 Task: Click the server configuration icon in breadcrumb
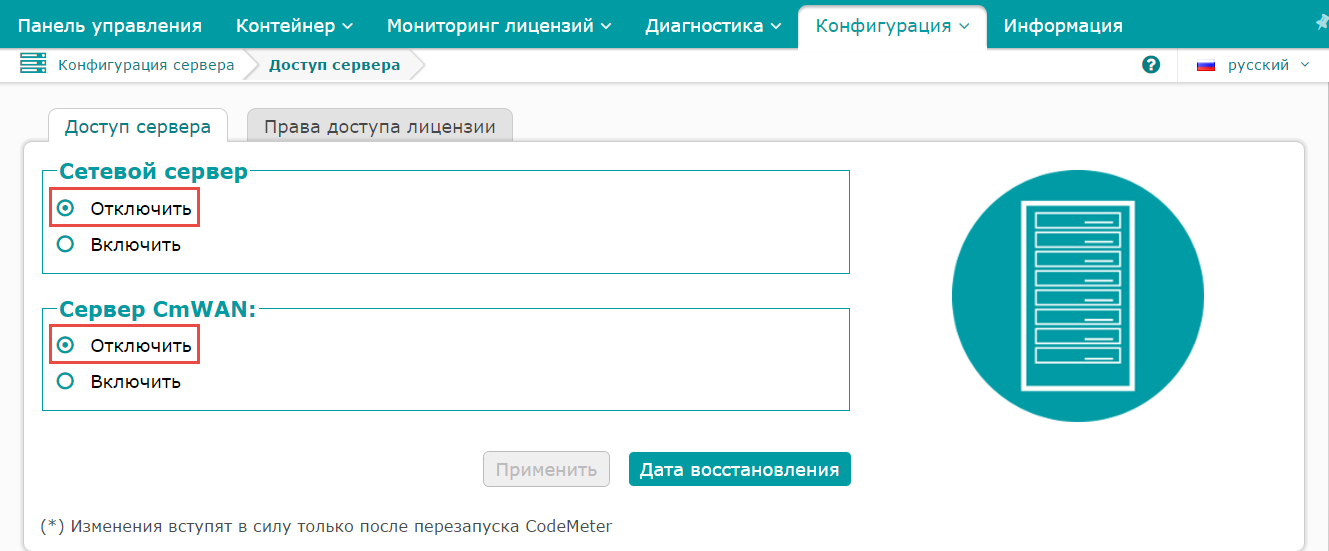[34, 65]
